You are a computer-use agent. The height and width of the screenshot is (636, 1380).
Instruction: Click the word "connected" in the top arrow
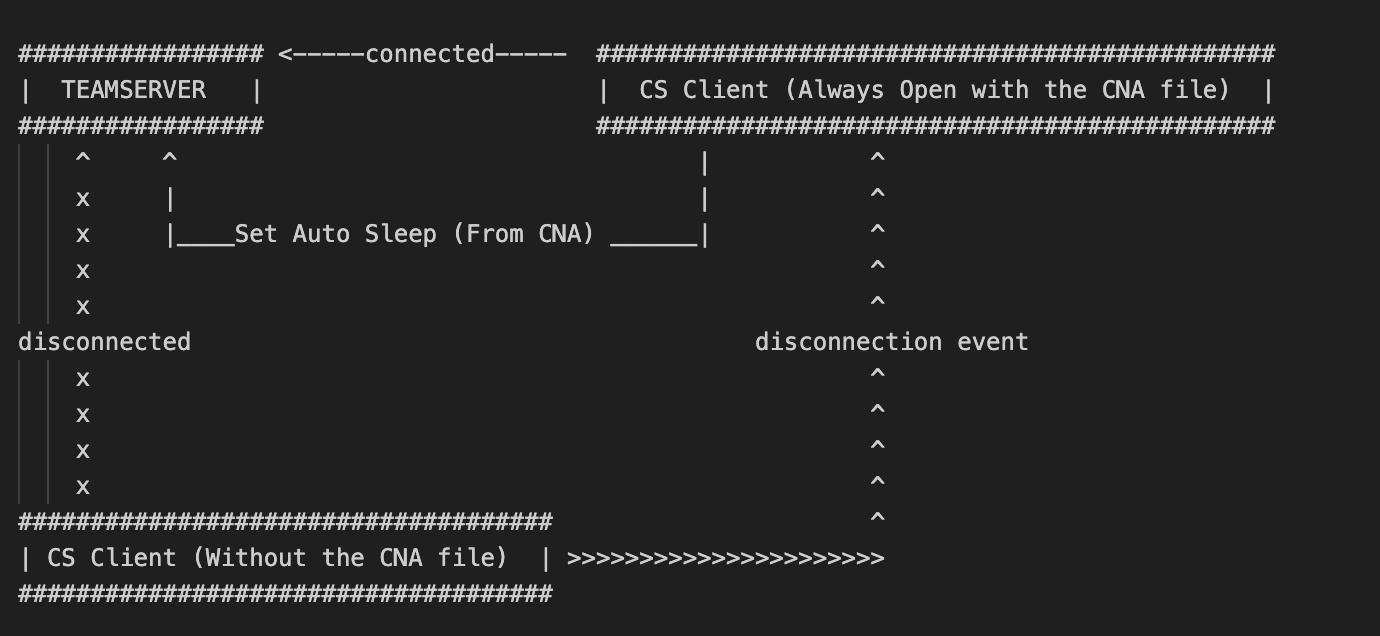click(x=429, y=54)
